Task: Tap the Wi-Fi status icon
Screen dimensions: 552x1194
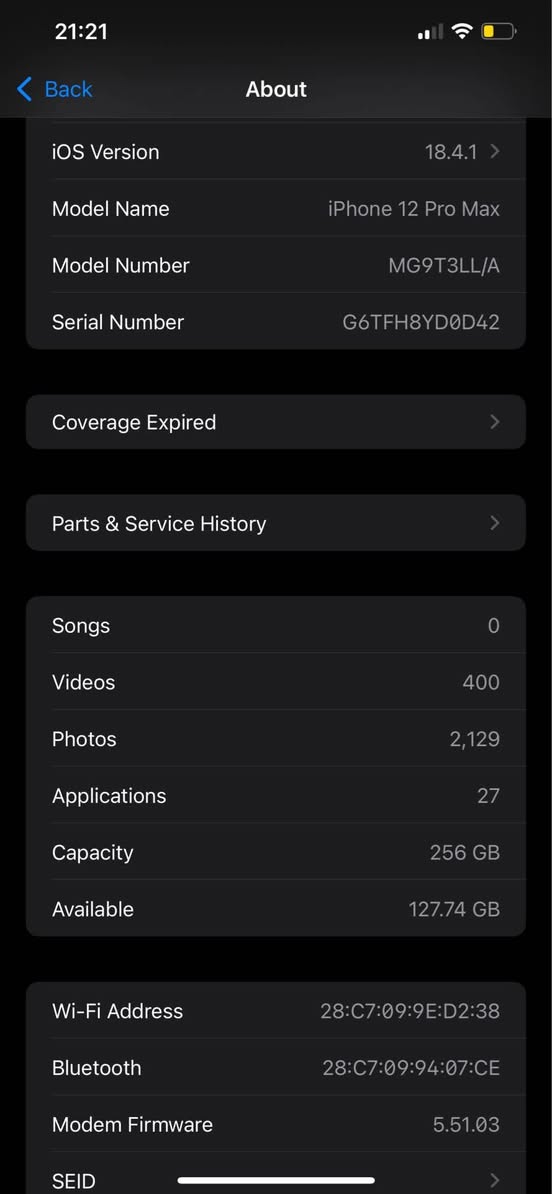Action: [x=461, y=31]
